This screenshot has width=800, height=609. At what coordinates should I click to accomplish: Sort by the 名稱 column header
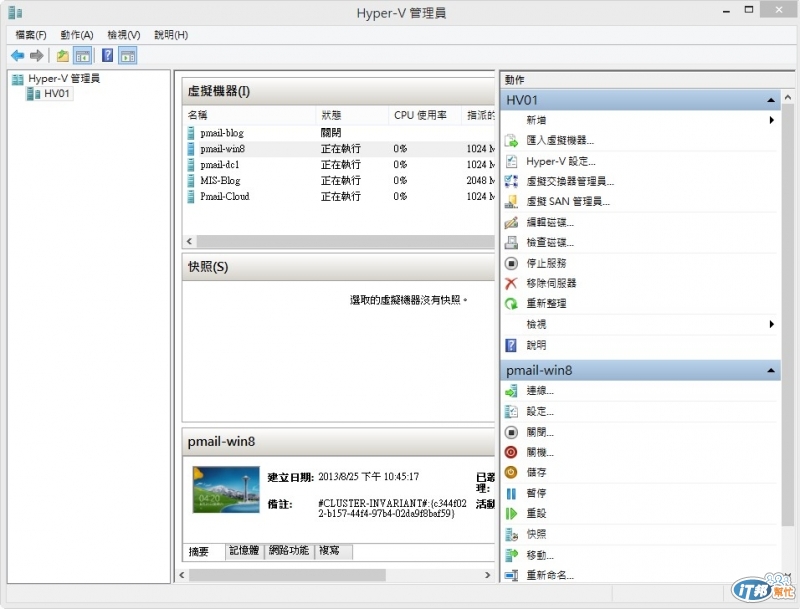[249, 115]
